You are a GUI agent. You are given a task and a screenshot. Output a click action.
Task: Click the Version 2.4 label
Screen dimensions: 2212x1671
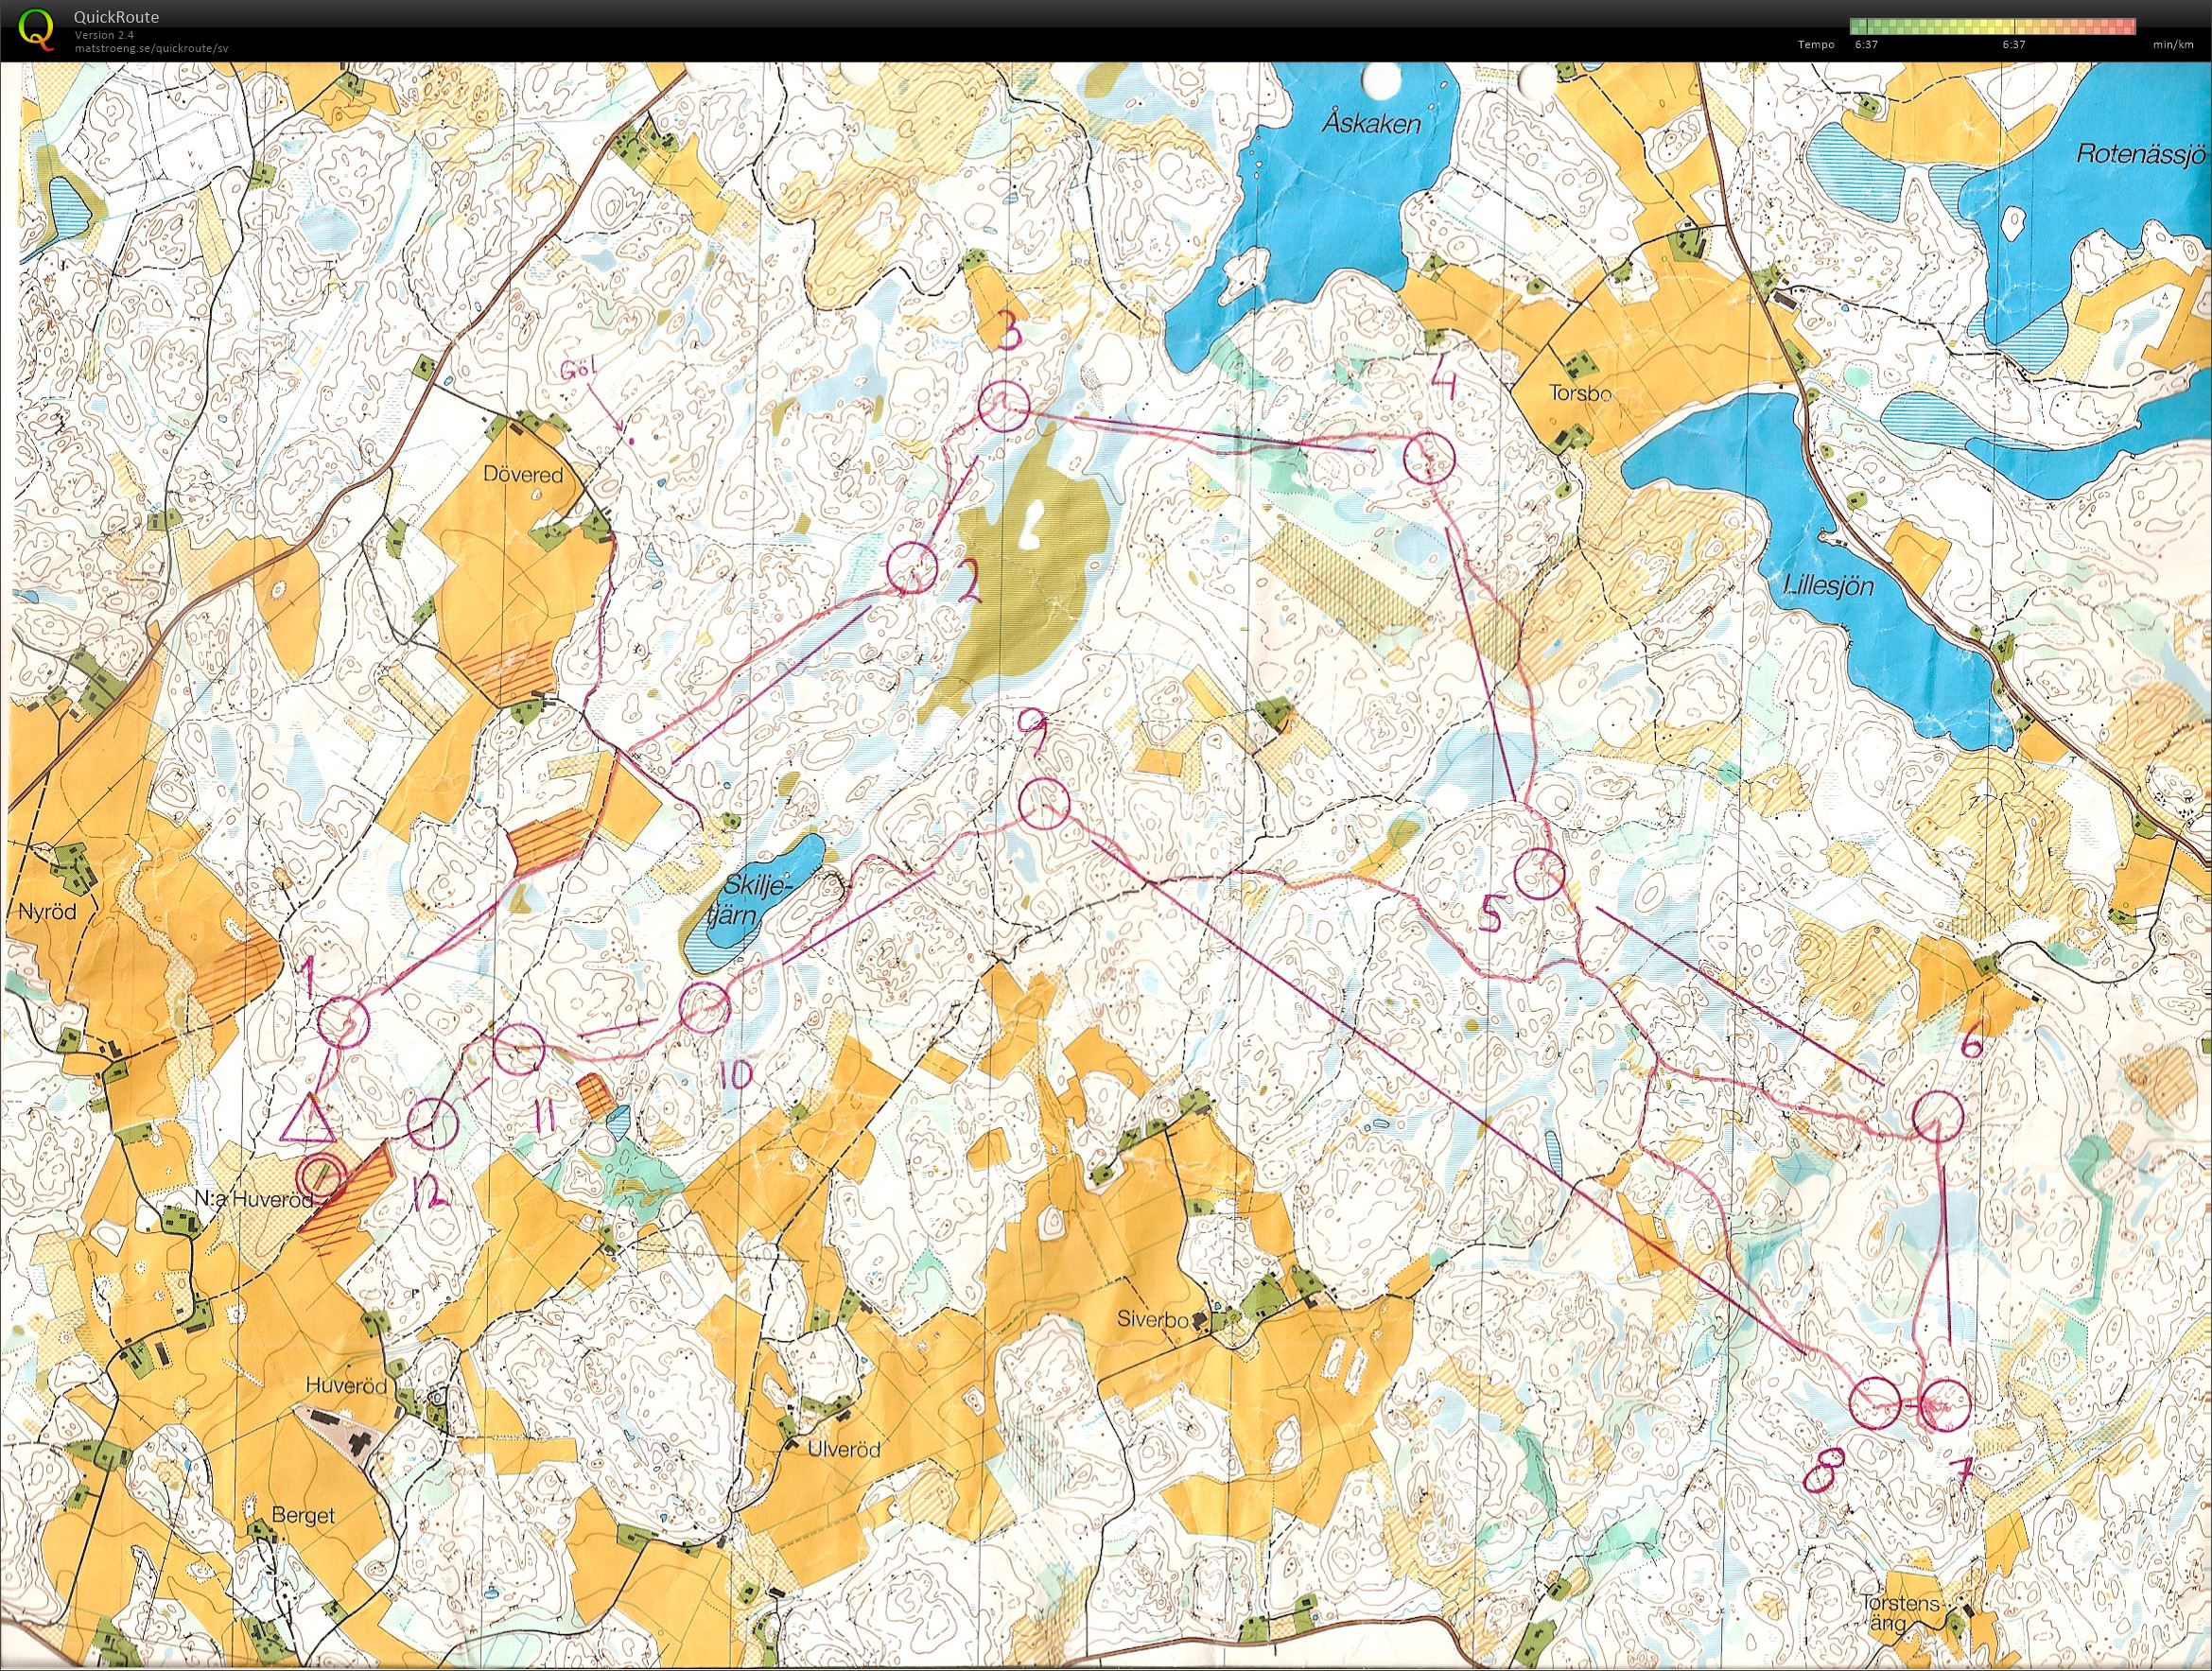coord(102,35)
